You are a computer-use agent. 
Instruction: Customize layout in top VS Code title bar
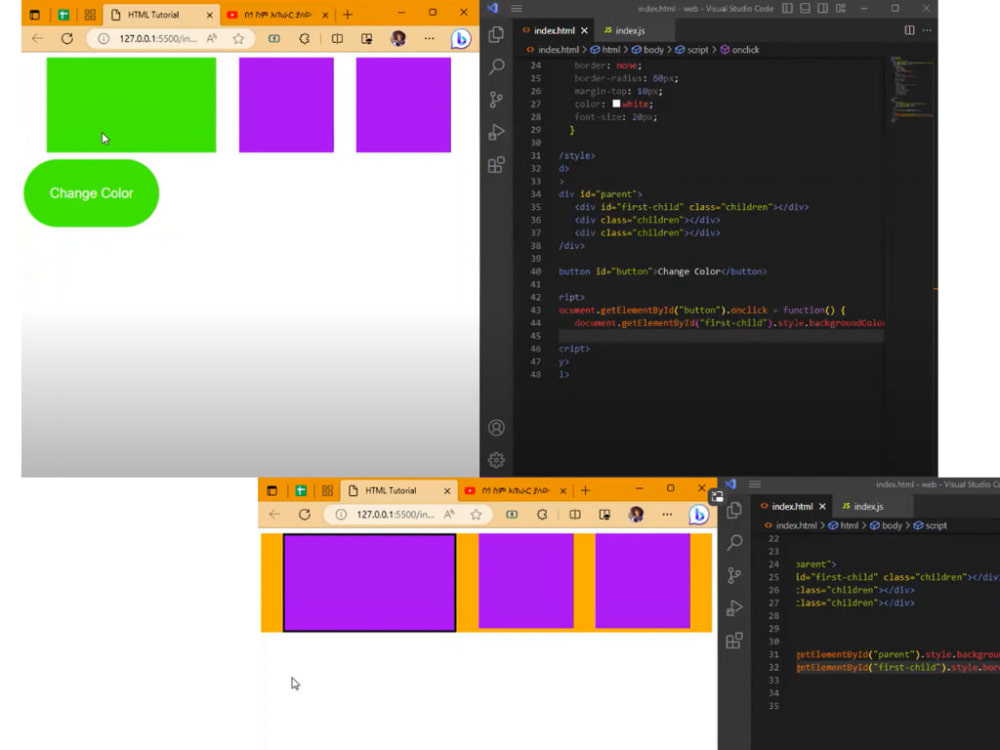(841, 8)
